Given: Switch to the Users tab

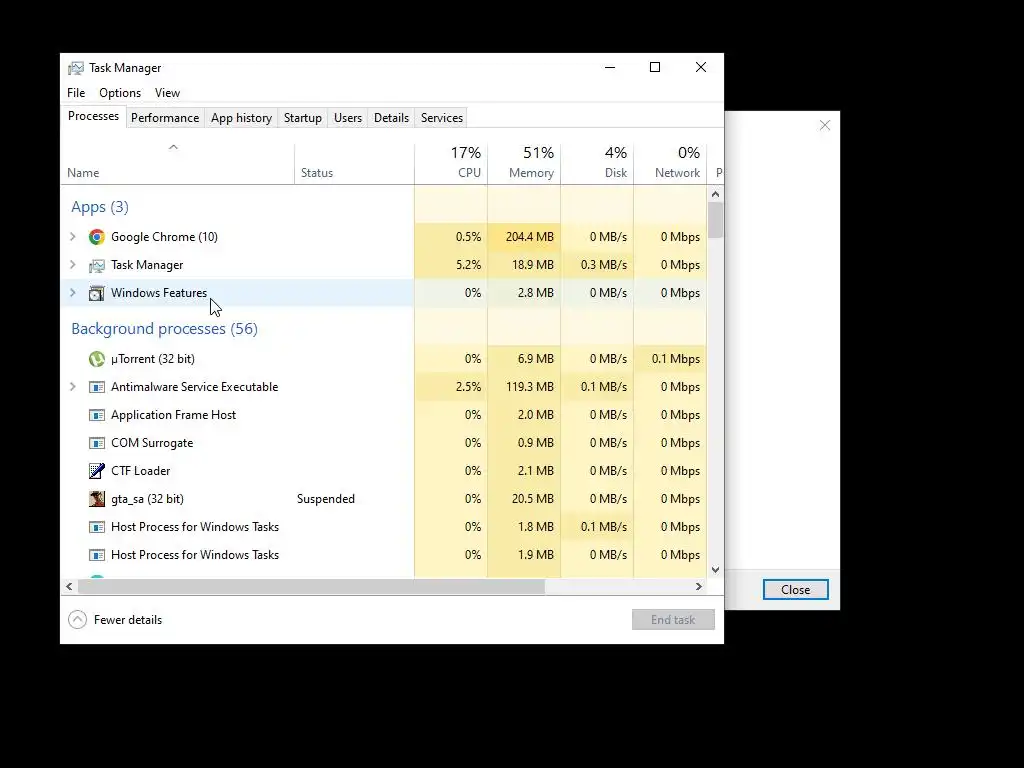Looking at the screenshot, I should coord(347,118).
